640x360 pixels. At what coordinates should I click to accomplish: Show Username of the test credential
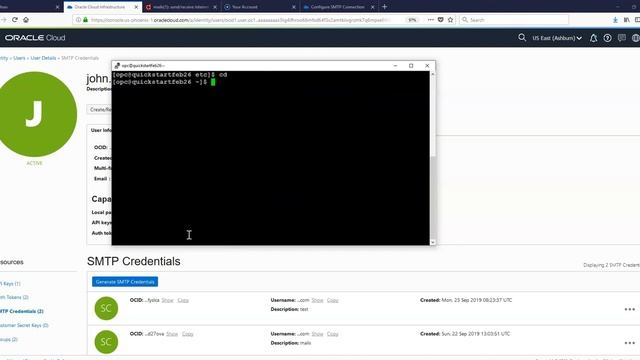point(317,300)
